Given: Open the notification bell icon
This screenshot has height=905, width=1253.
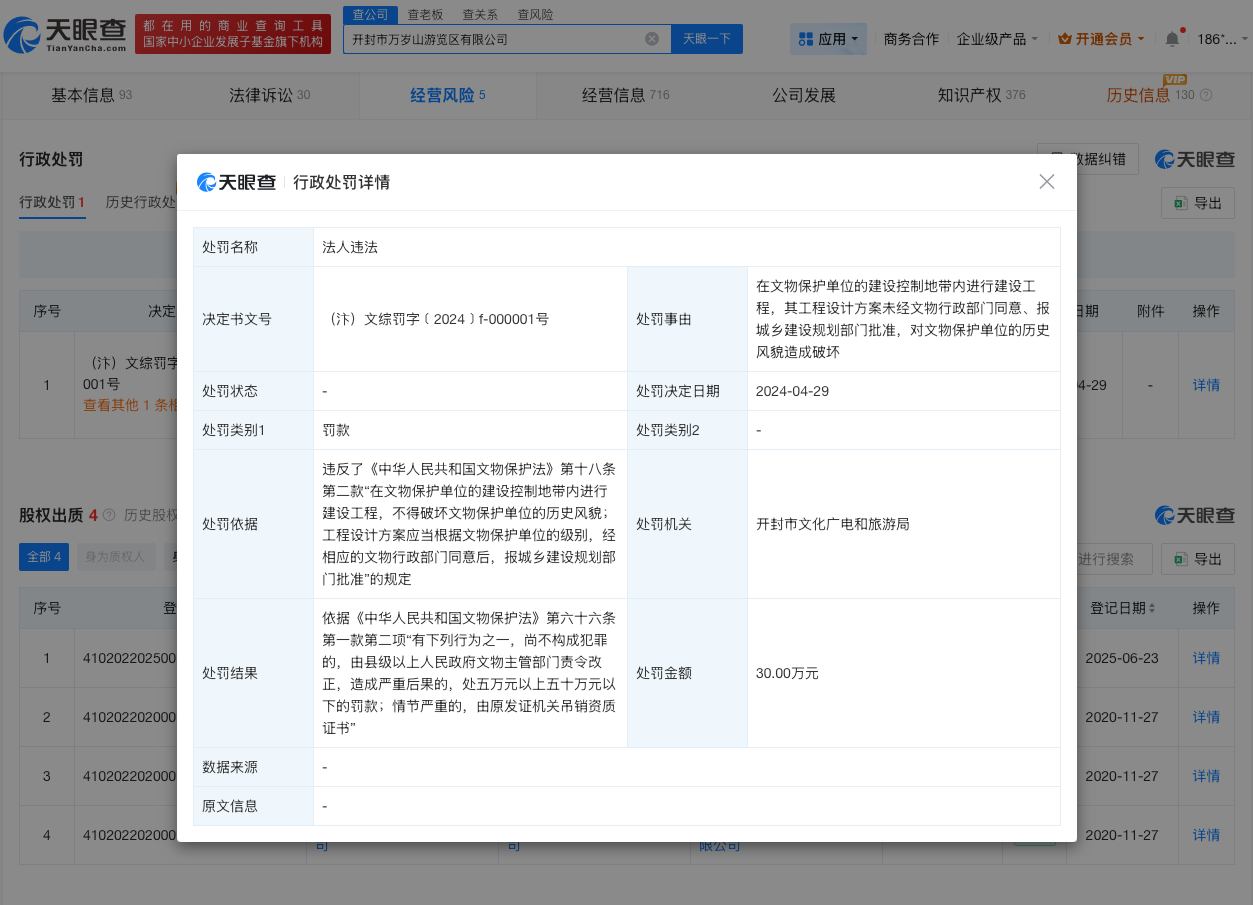Looking at the screenshot, I should pos(1172,39).
